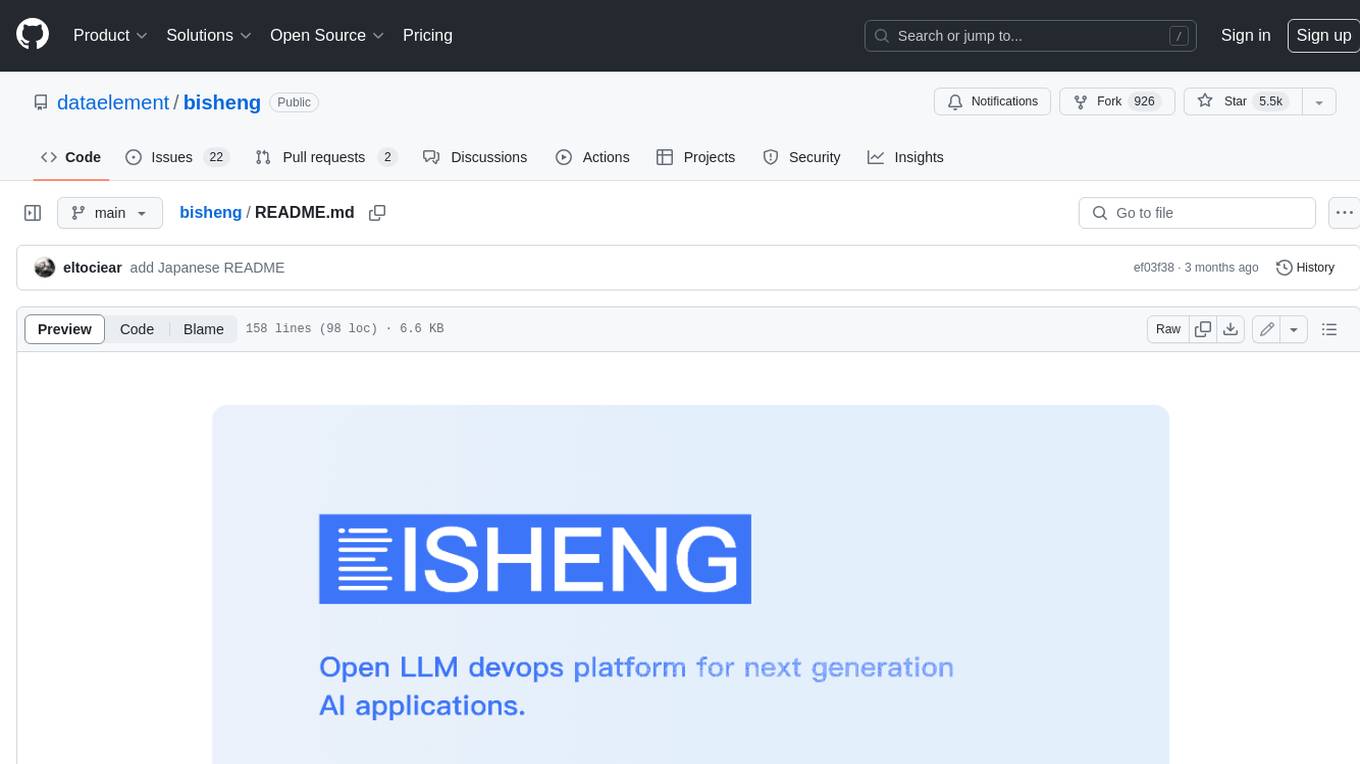Open Notifications for this repository
This screenshot has height=764, width=1360.
992,101
